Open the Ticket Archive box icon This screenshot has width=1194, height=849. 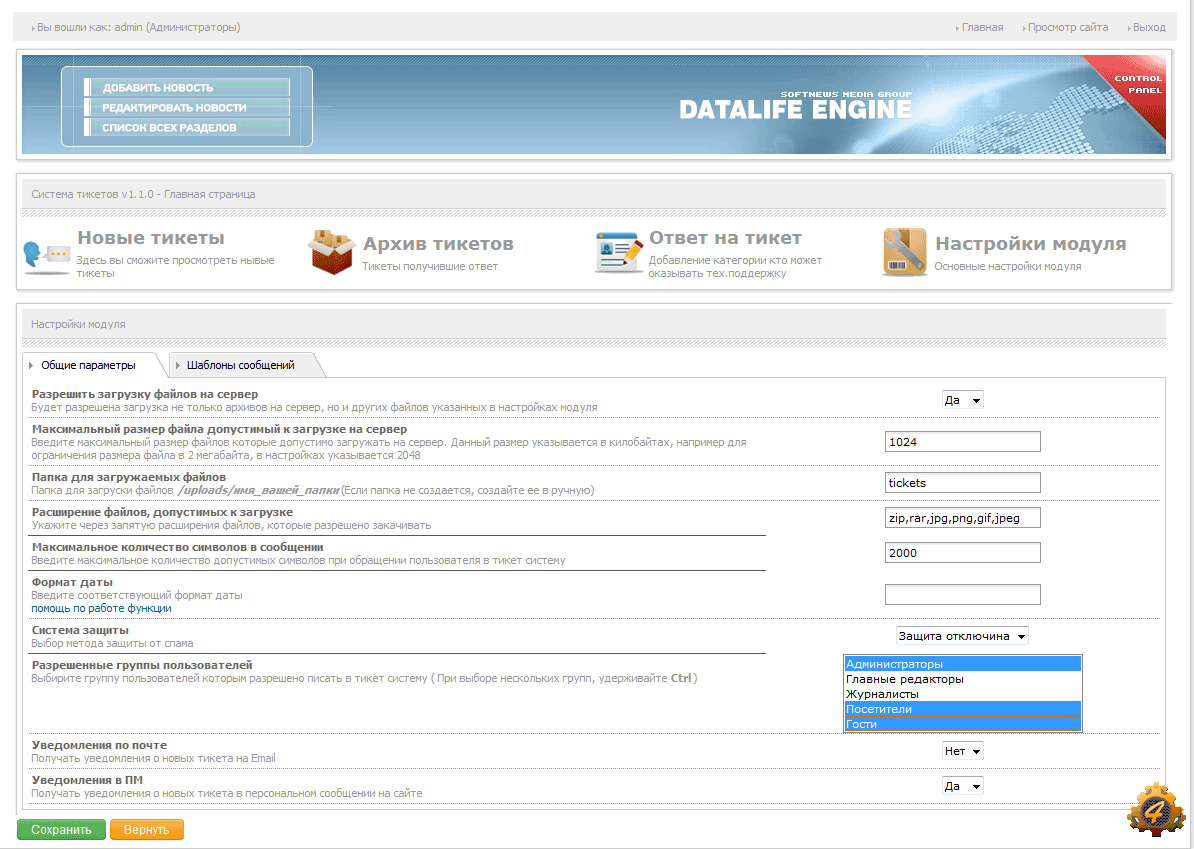click(332, 252)
